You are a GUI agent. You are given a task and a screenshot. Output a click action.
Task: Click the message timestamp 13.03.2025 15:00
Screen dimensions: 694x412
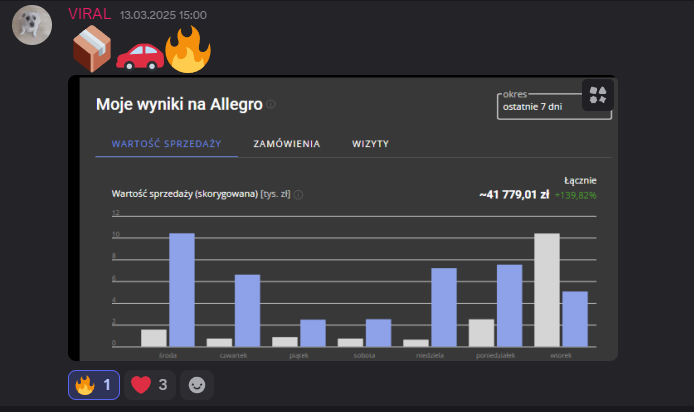pos(163,16)
